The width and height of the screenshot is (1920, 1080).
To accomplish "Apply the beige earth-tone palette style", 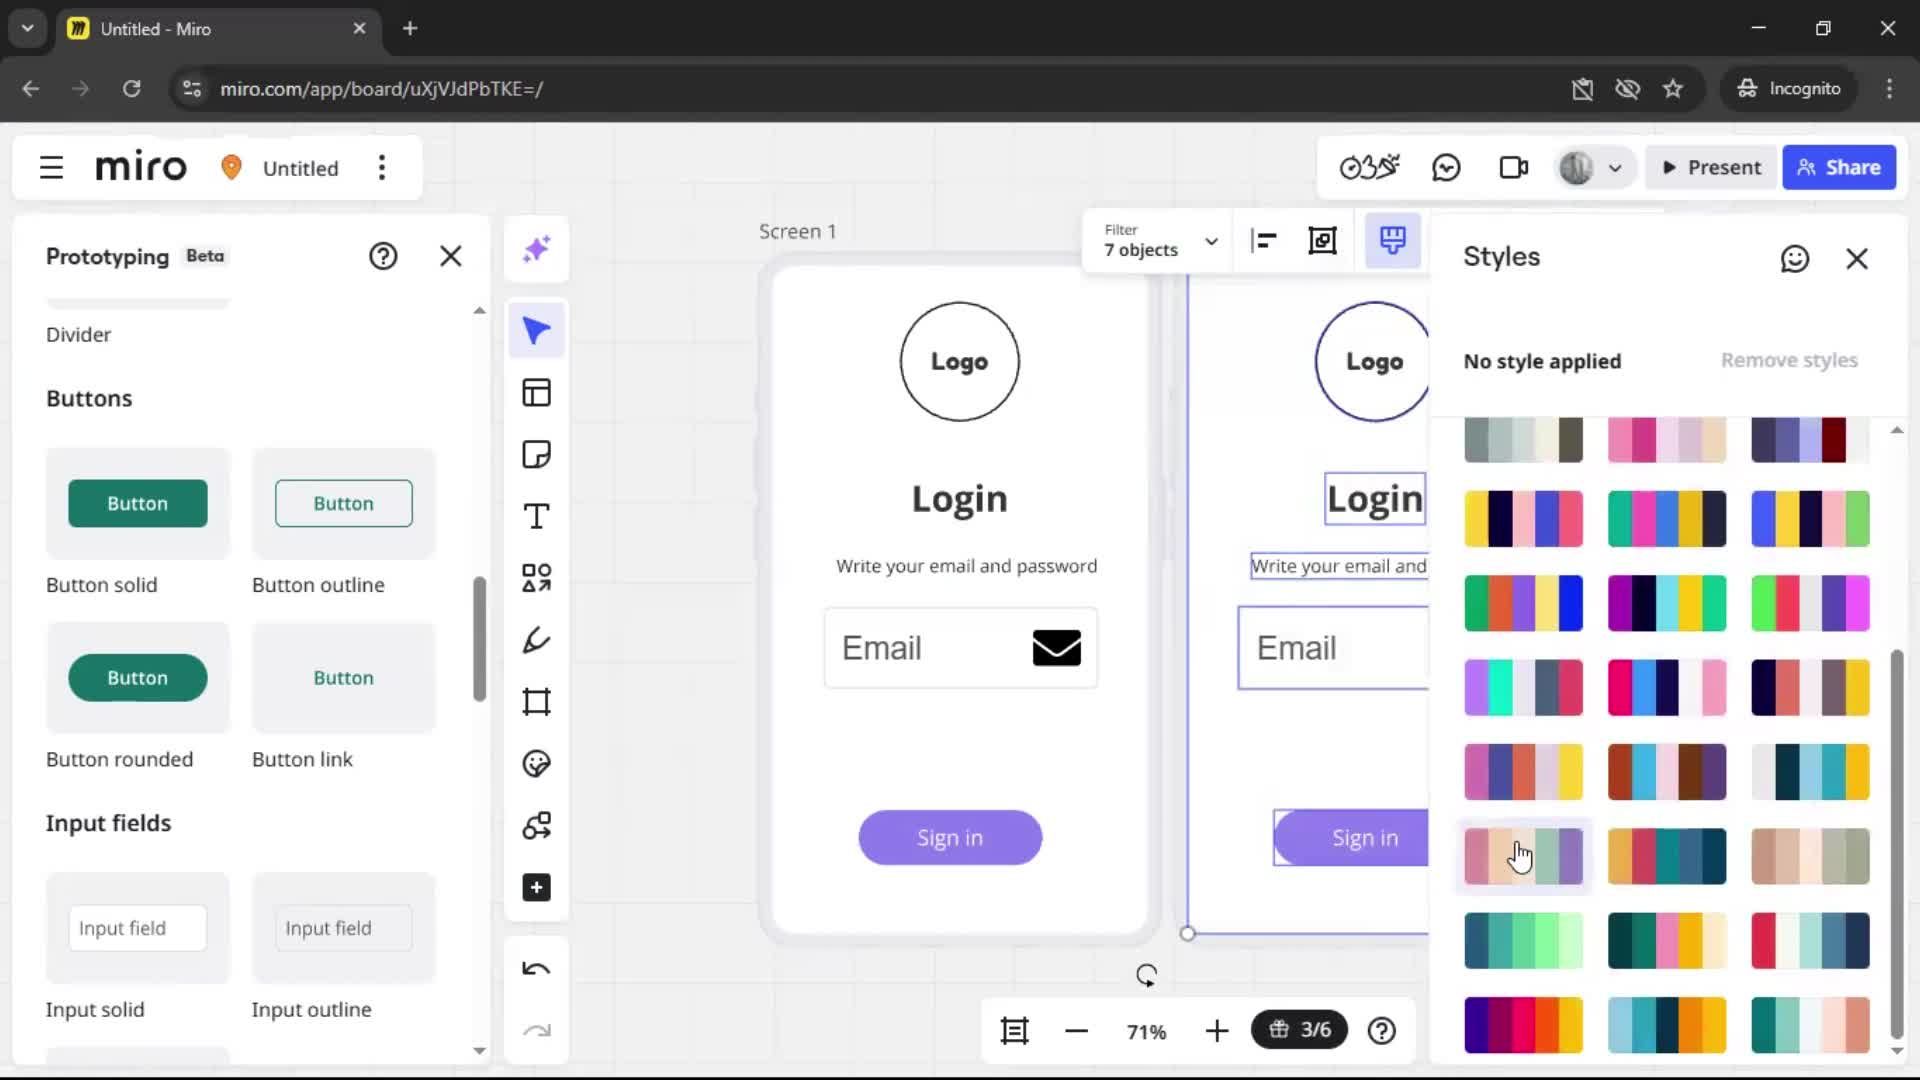I will (1810, 856).
